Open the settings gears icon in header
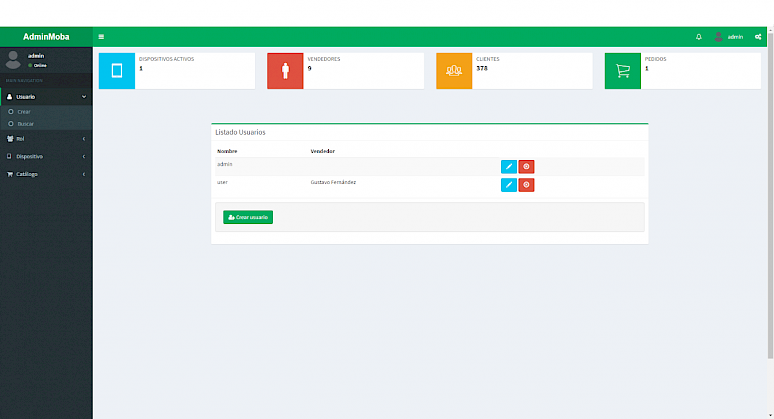Viewport: 774px width, 419px height. coord(758,37)
